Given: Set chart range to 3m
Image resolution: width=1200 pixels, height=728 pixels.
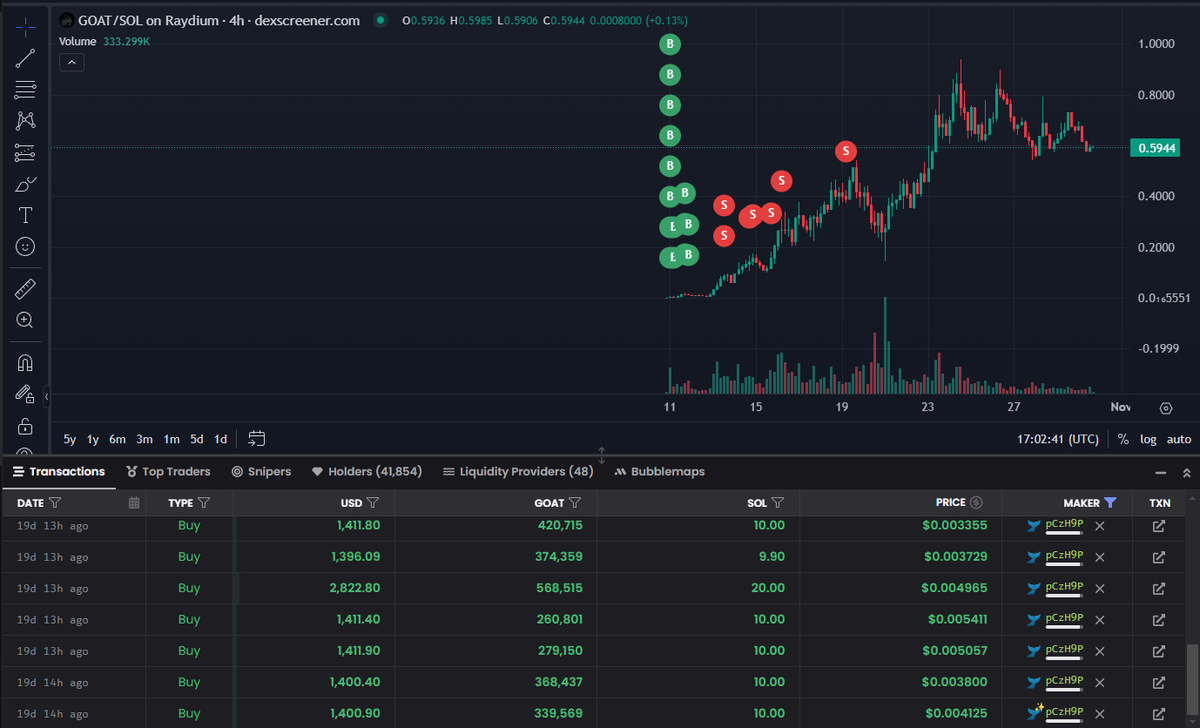Looking at the screenshot, I should click(x=144, y=439).
